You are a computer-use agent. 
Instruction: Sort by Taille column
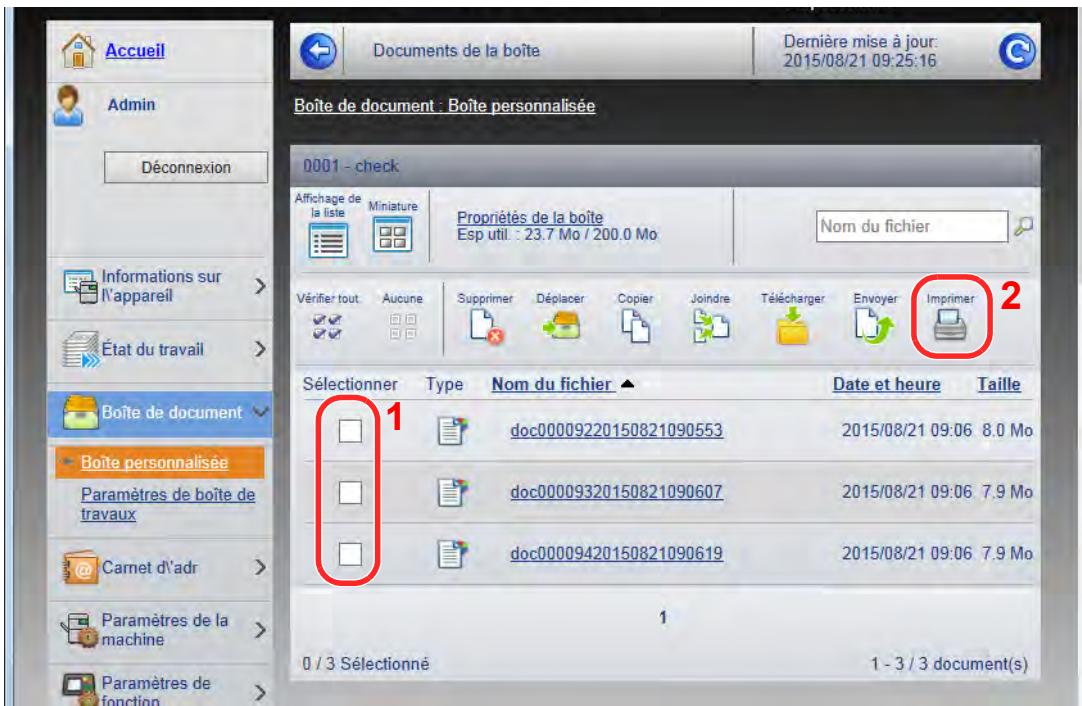click(x=999, y=384)
